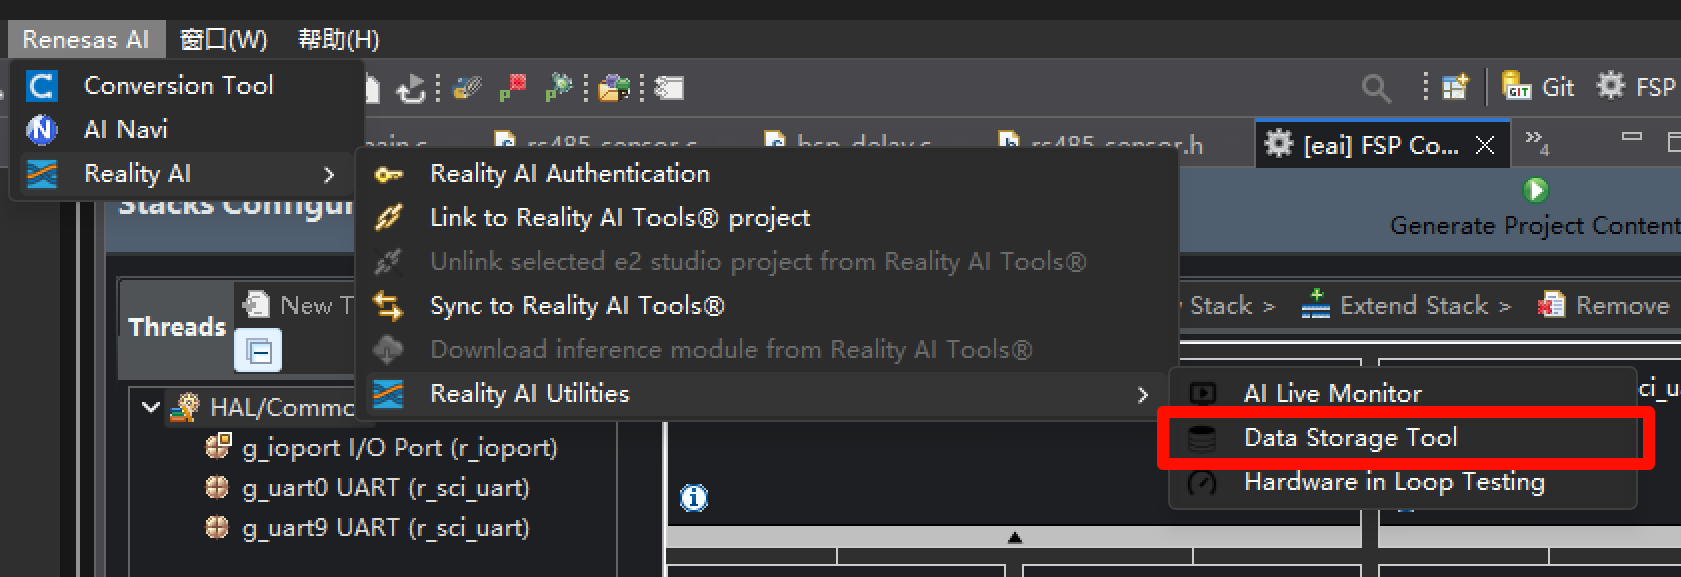Select g_ioport I/O Port (r_ioport)
The image size is (1681, 577).
[382, 448]
